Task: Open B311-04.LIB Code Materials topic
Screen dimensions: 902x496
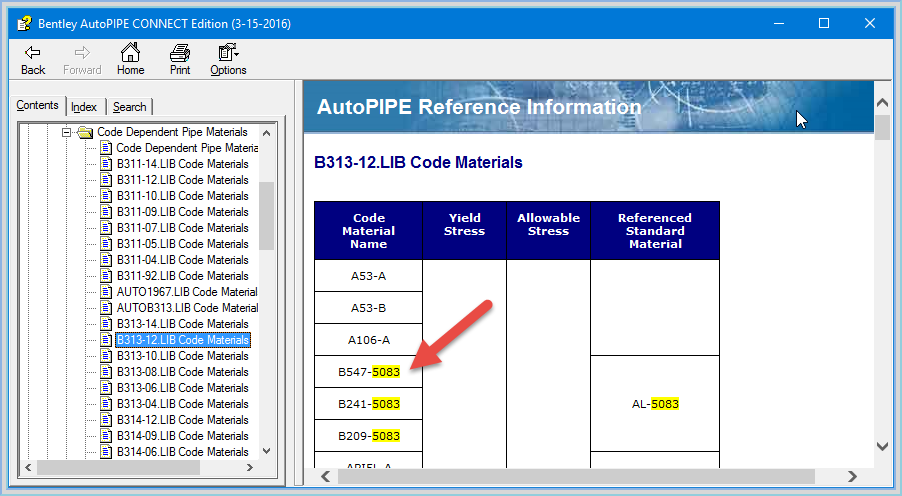Action: [182, 260]
